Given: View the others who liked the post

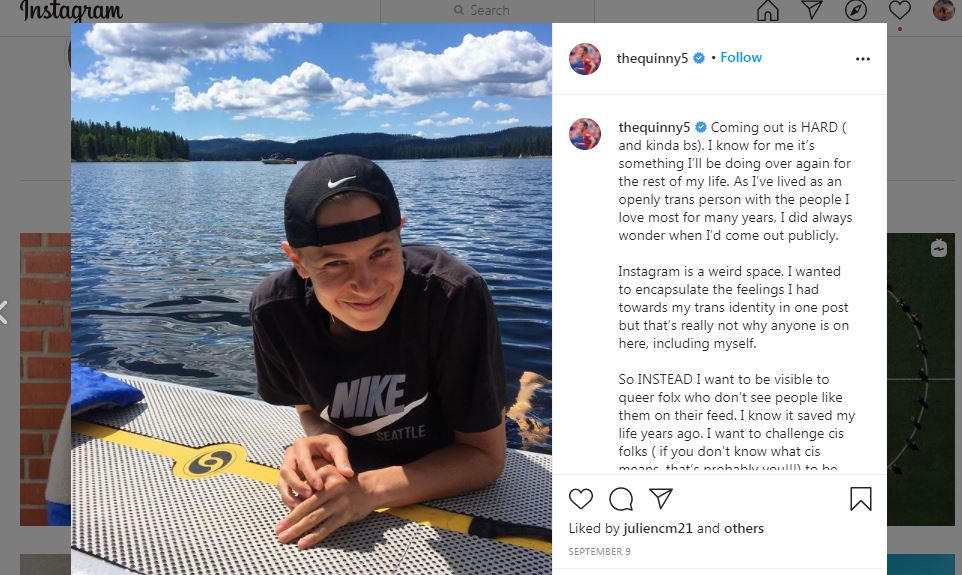Looking at the screenshot, I should pos(743,529).
